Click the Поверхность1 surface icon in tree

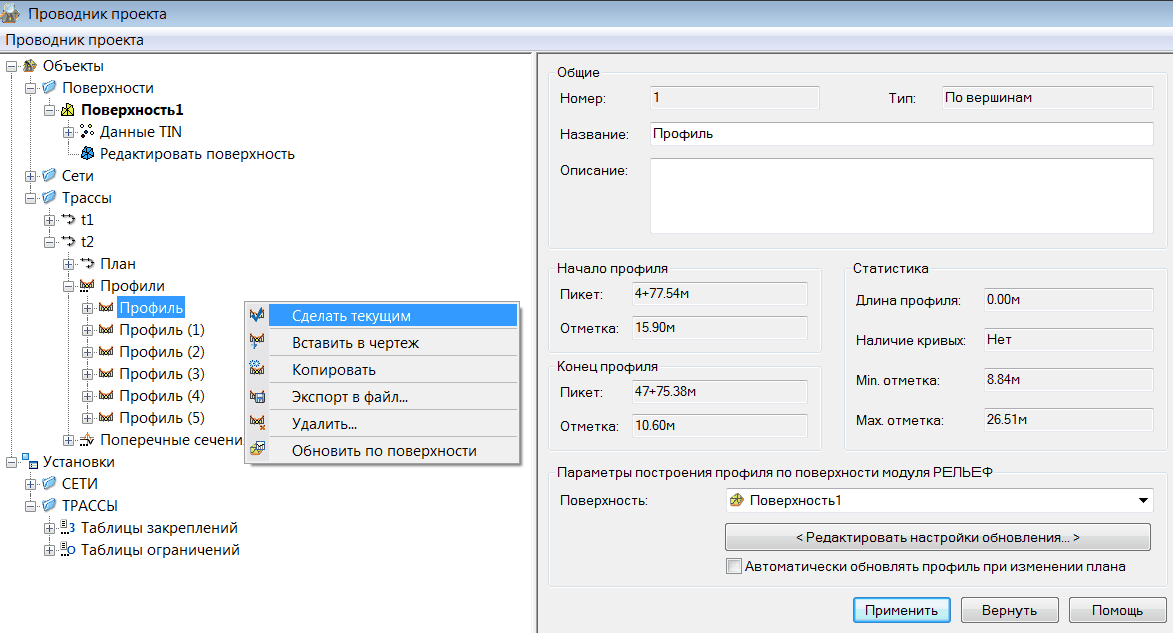(x=68, y=110)
